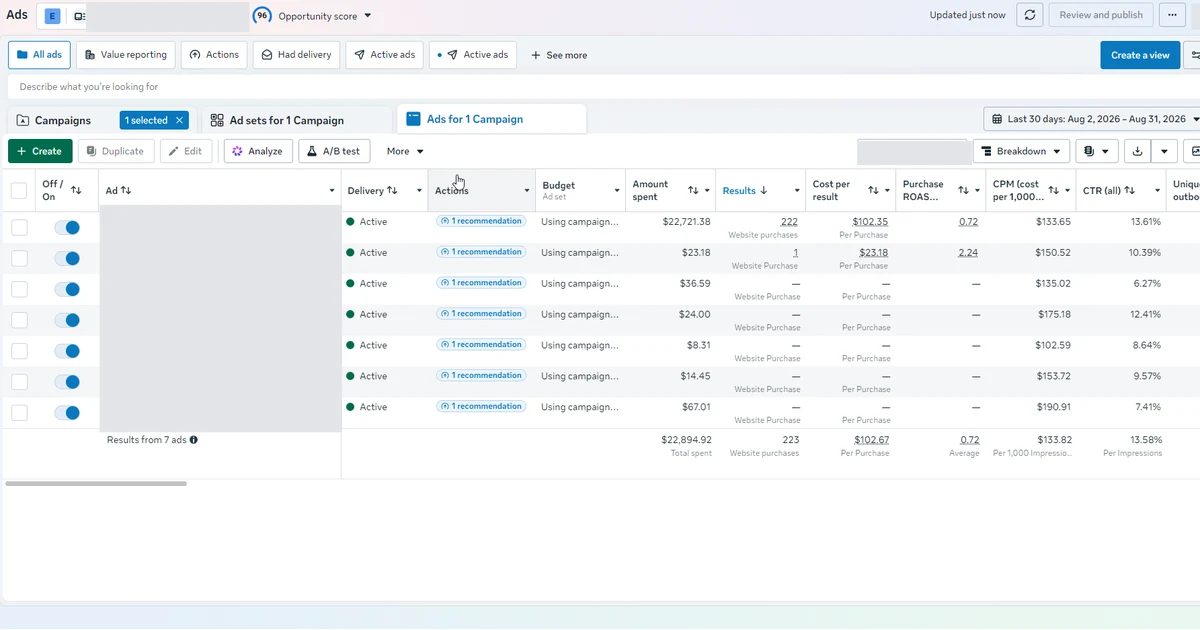The image size is (1200, 630).
Task: Open the Actions column options arrow
Action: 527,190
